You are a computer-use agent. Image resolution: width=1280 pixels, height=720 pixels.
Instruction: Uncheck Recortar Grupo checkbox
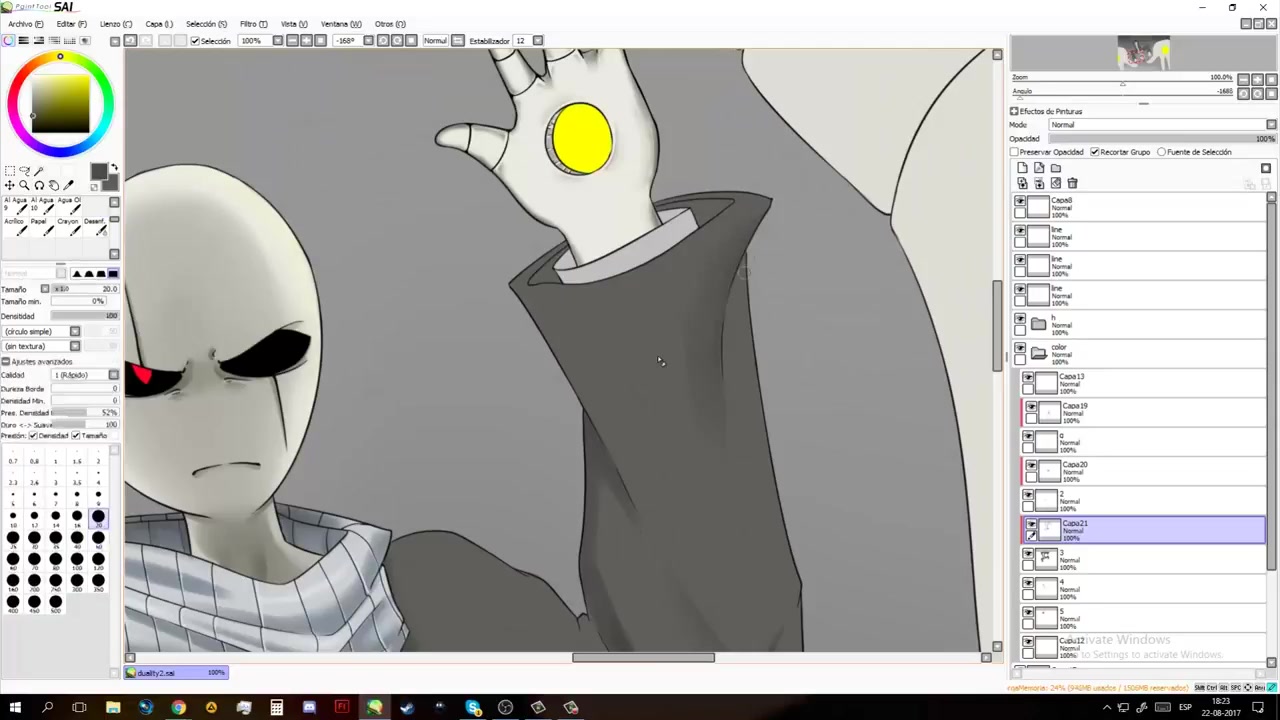1095,152
